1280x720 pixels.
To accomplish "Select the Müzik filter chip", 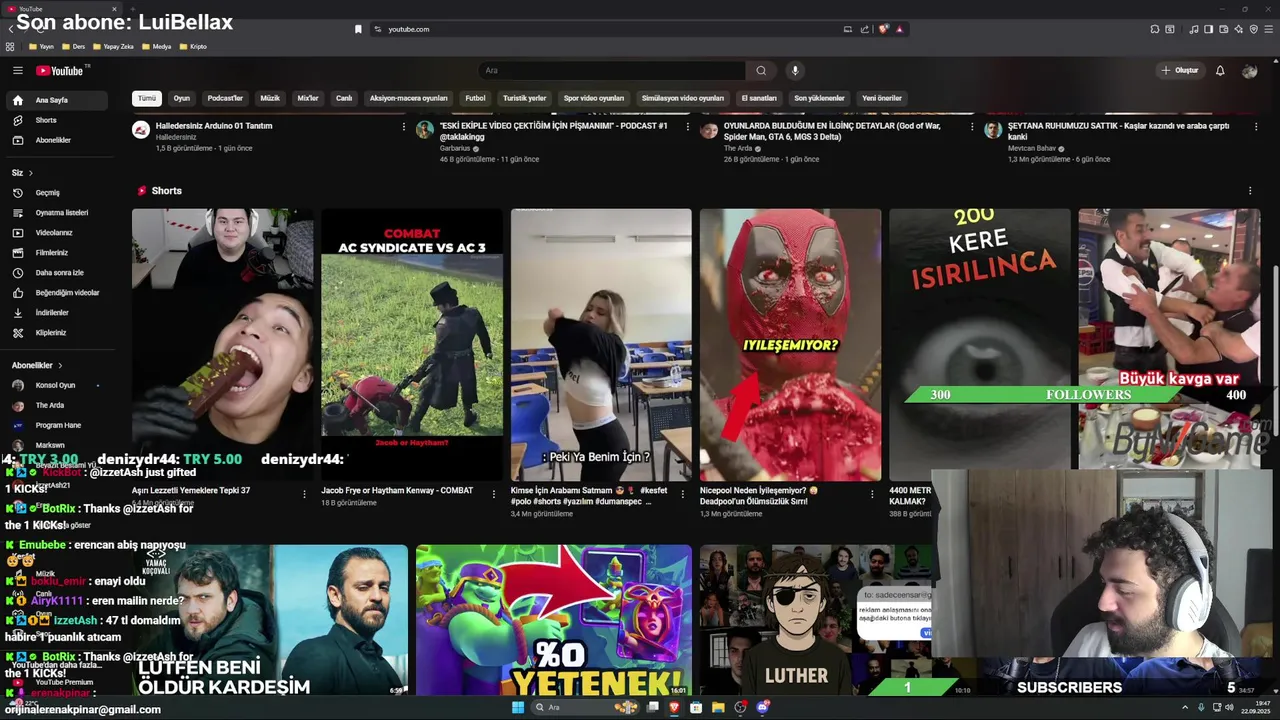I will click(270, 98).
